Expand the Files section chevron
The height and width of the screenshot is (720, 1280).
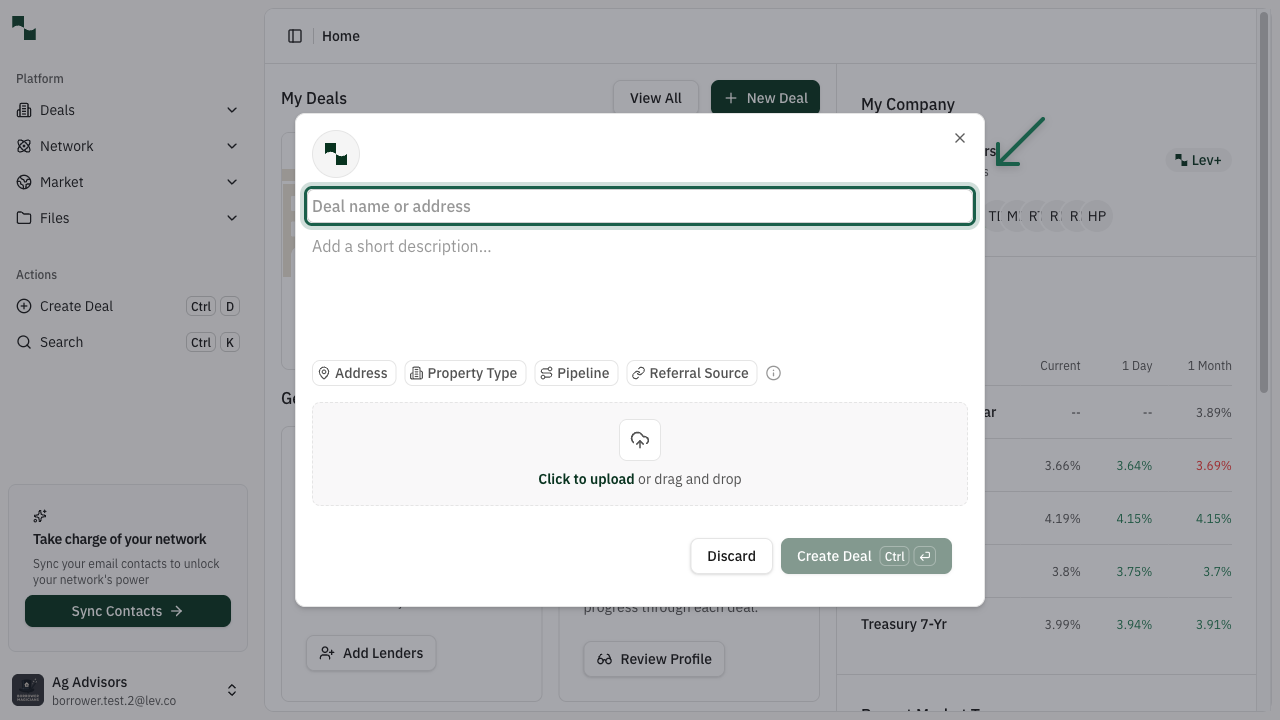tap(232, 218)
